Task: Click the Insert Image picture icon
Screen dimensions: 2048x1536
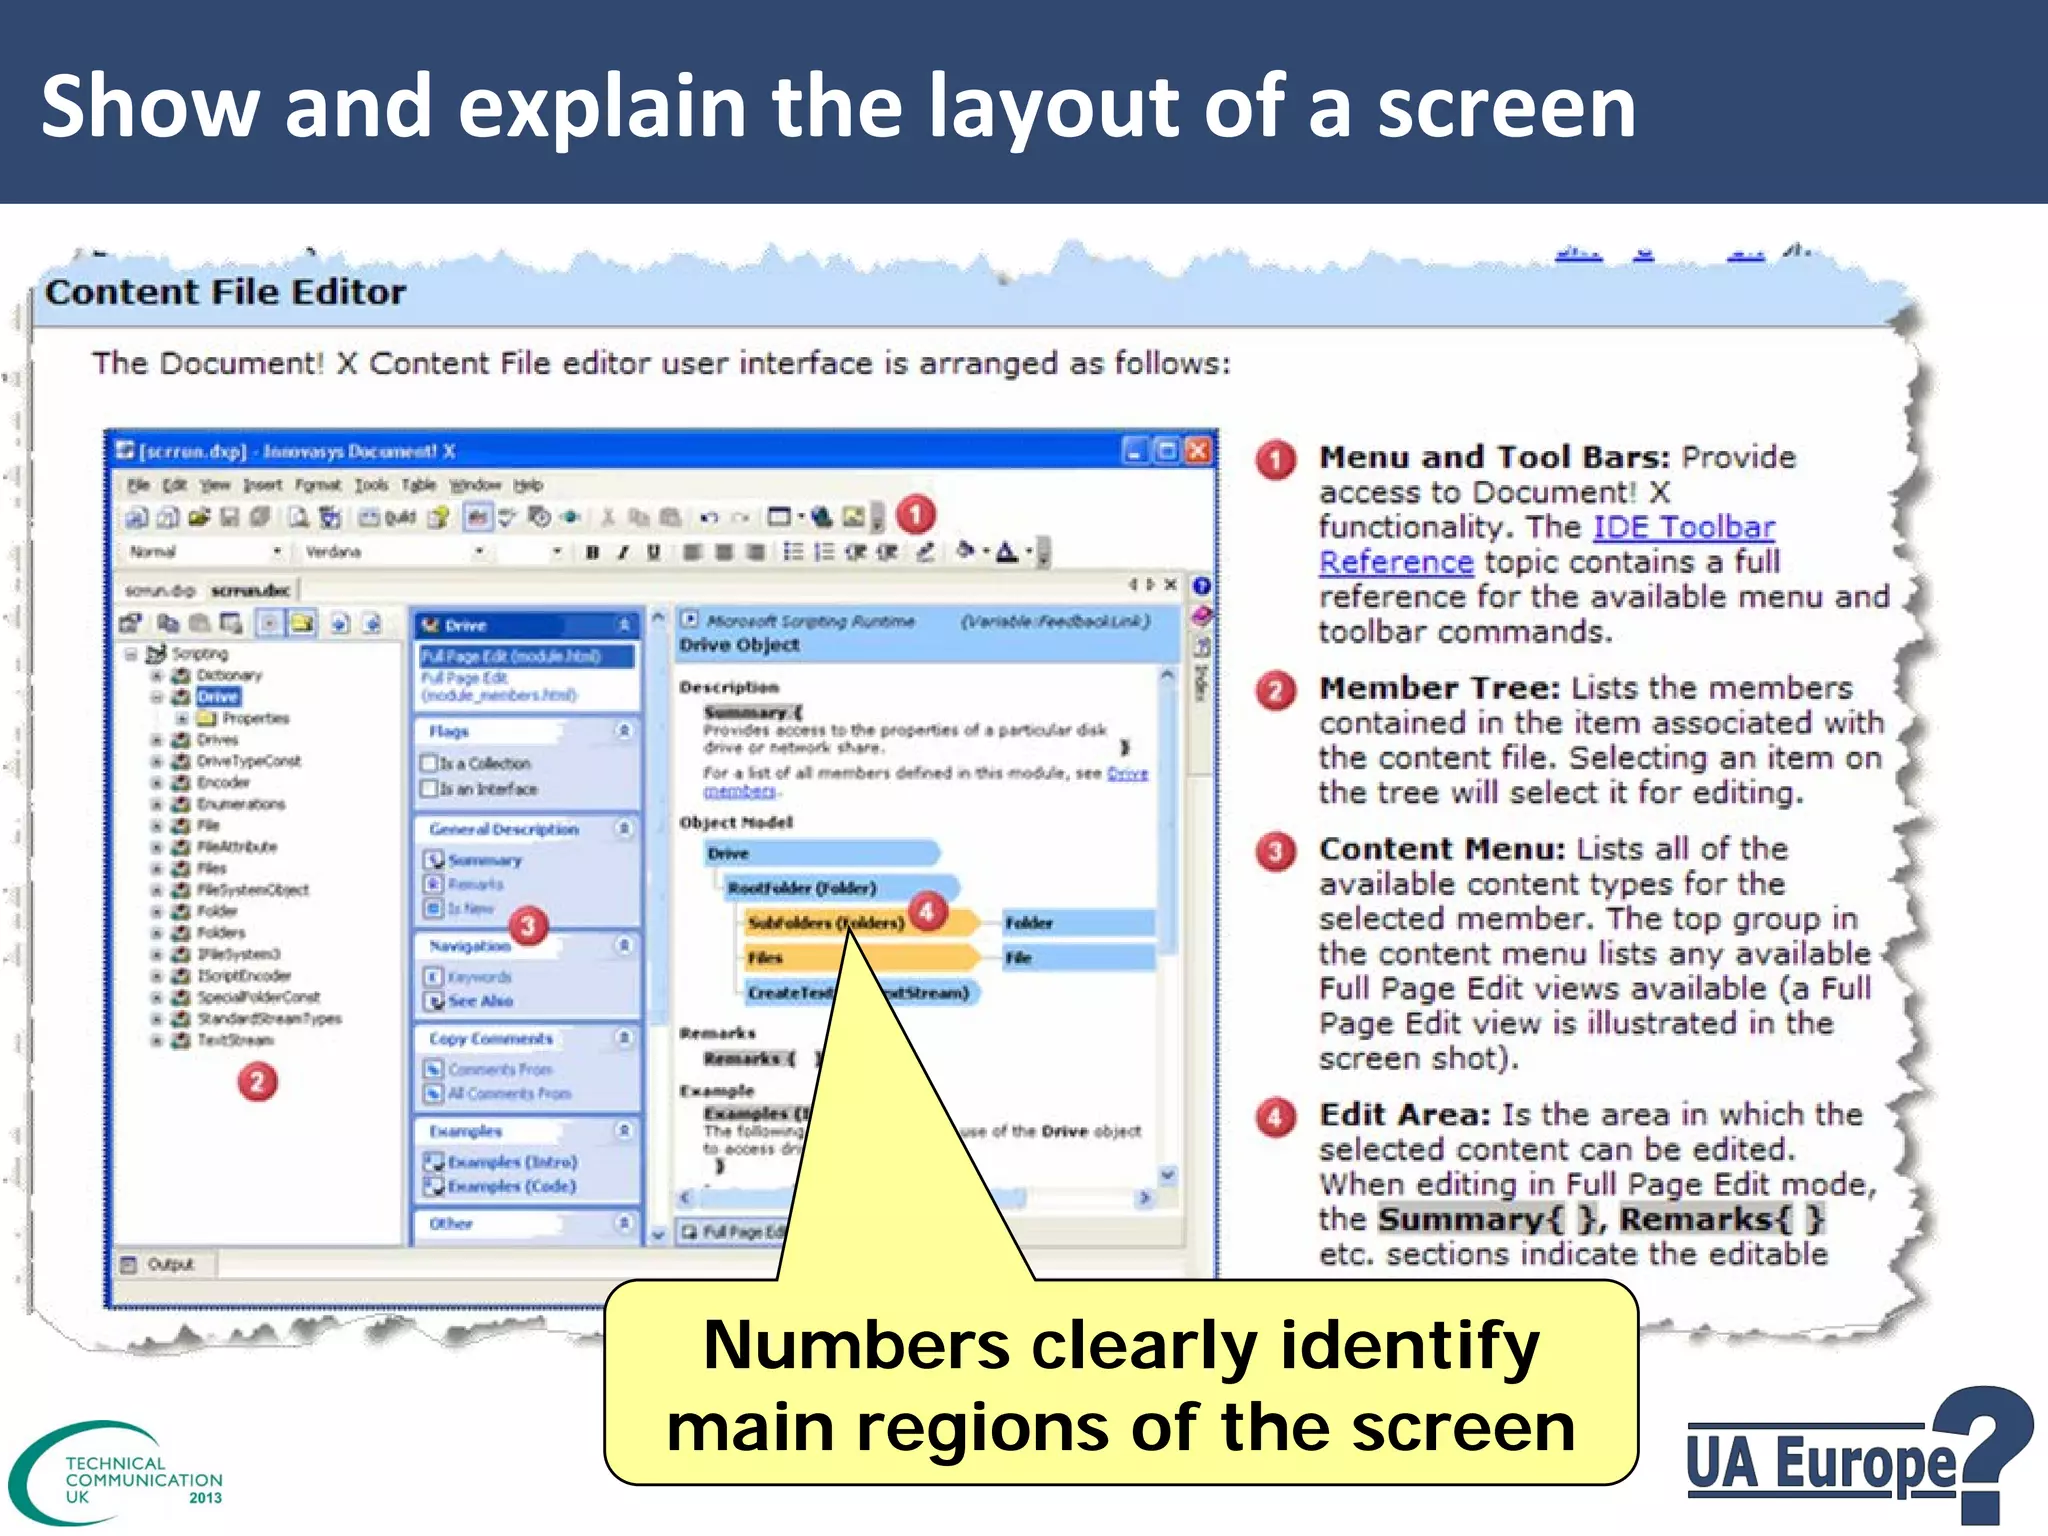Action: pyautogui.click(x=853, y=517)
